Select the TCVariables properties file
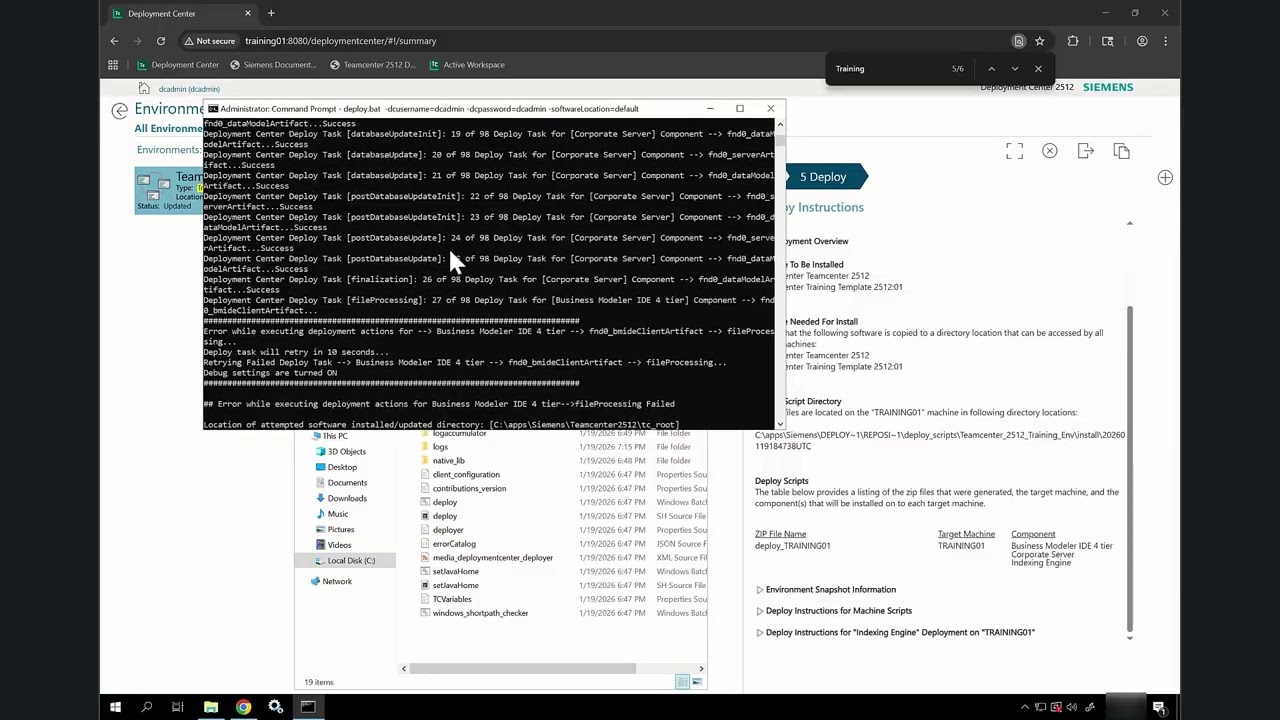The width and height of the screenshot is (1280, 720). 452,599
